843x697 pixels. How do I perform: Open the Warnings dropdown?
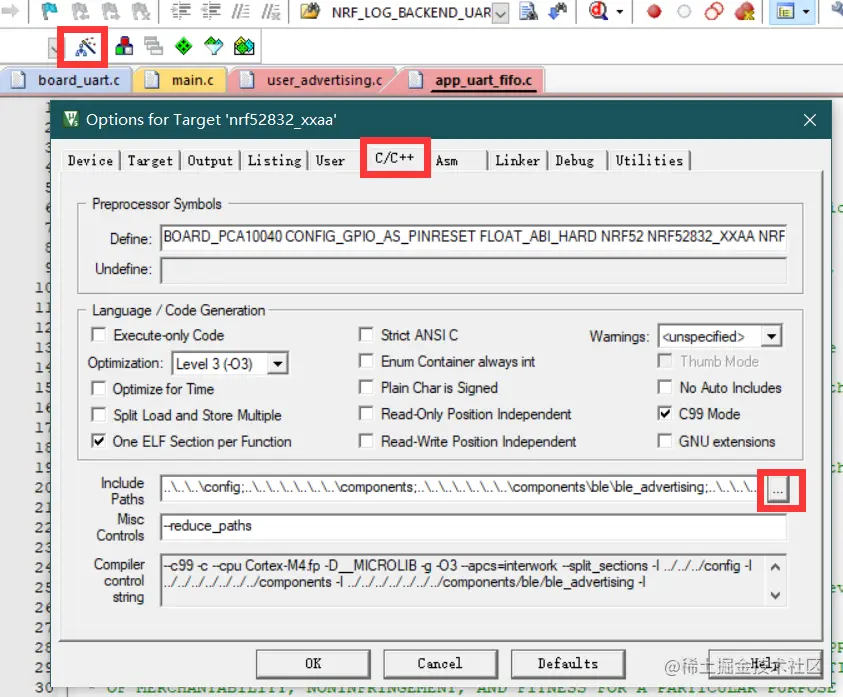(x=771, y=337)
